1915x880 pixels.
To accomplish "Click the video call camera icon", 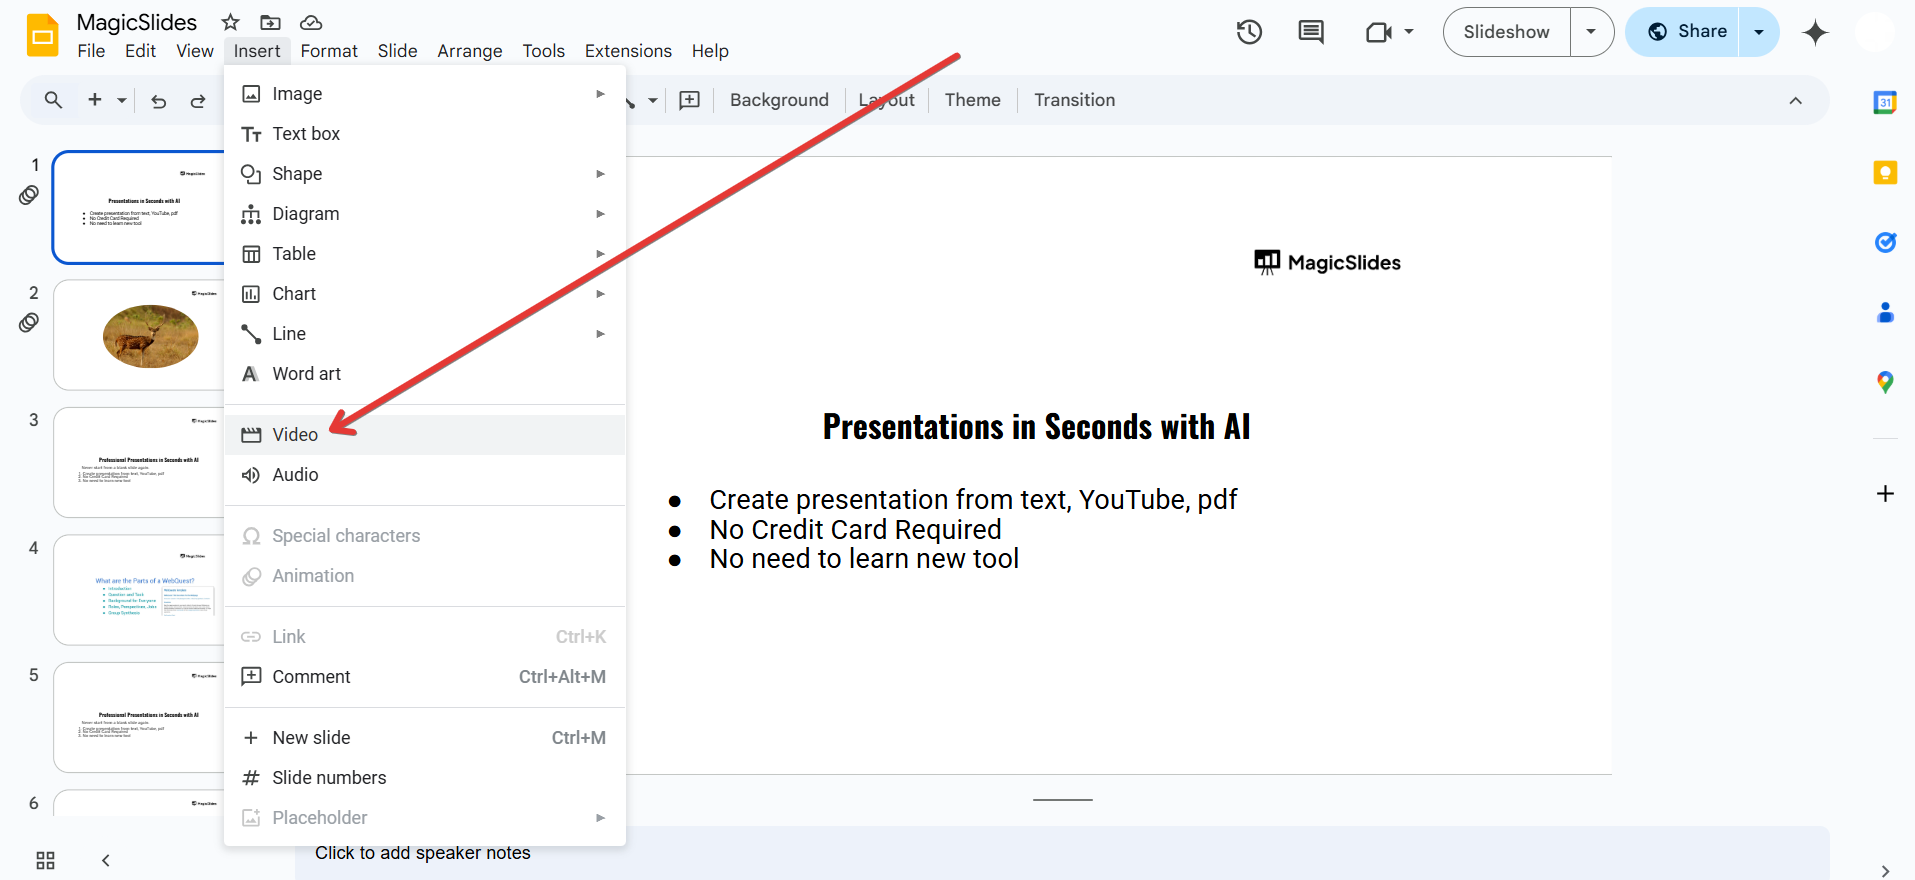I will pyautogui.click(x=1378, y=32).
